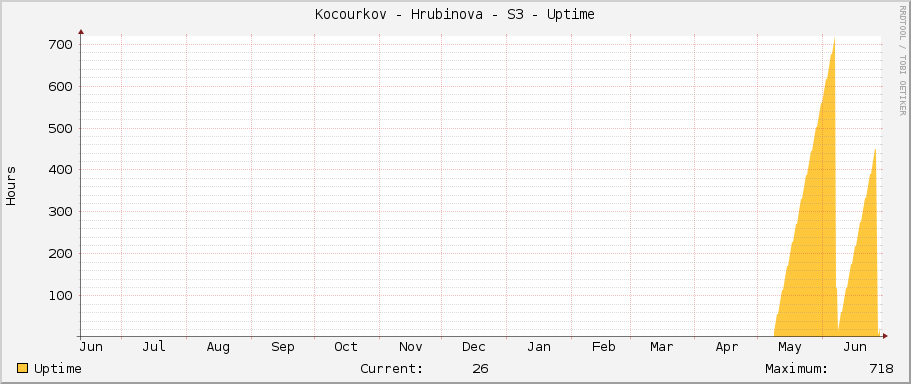The image size is (911, 384).
Task: Click the 'Jul' x-axis label
Action: (154, 347)
